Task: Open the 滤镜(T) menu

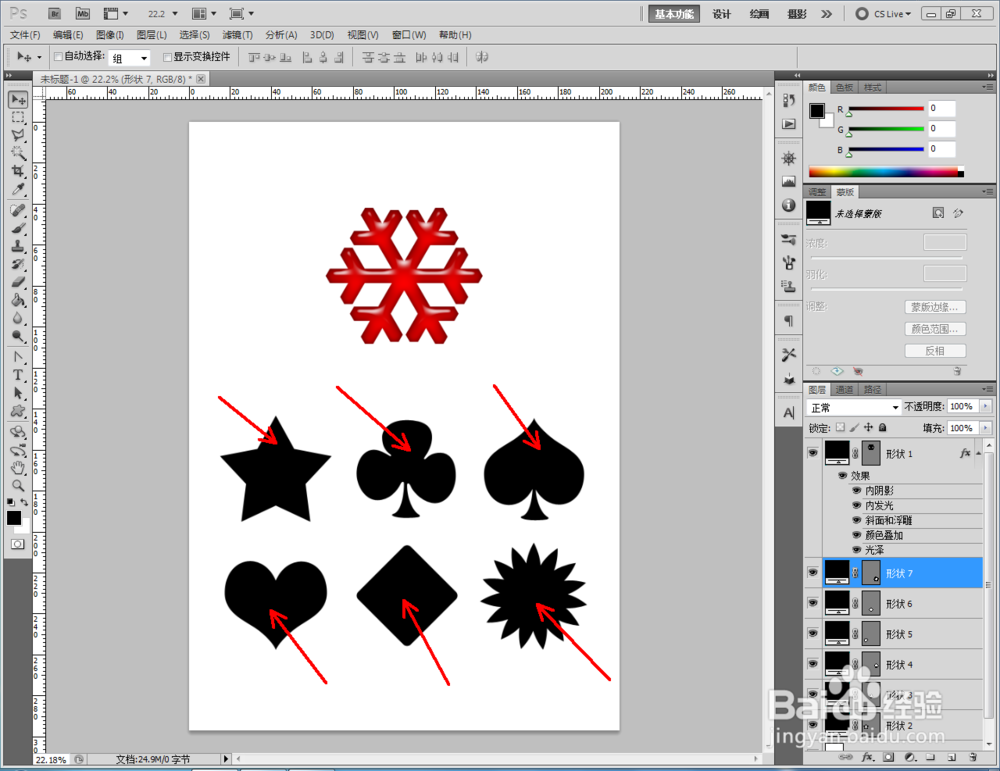Action: point(237,35)
